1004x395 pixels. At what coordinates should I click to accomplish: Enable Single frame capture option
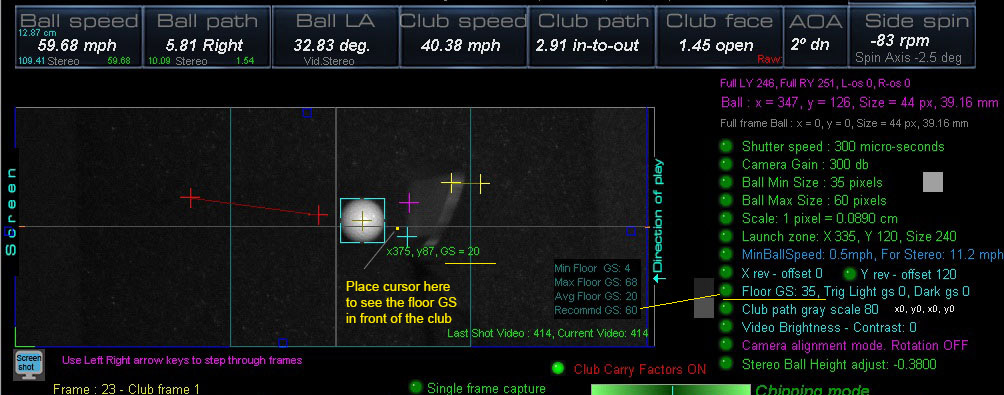coord(416,387)
